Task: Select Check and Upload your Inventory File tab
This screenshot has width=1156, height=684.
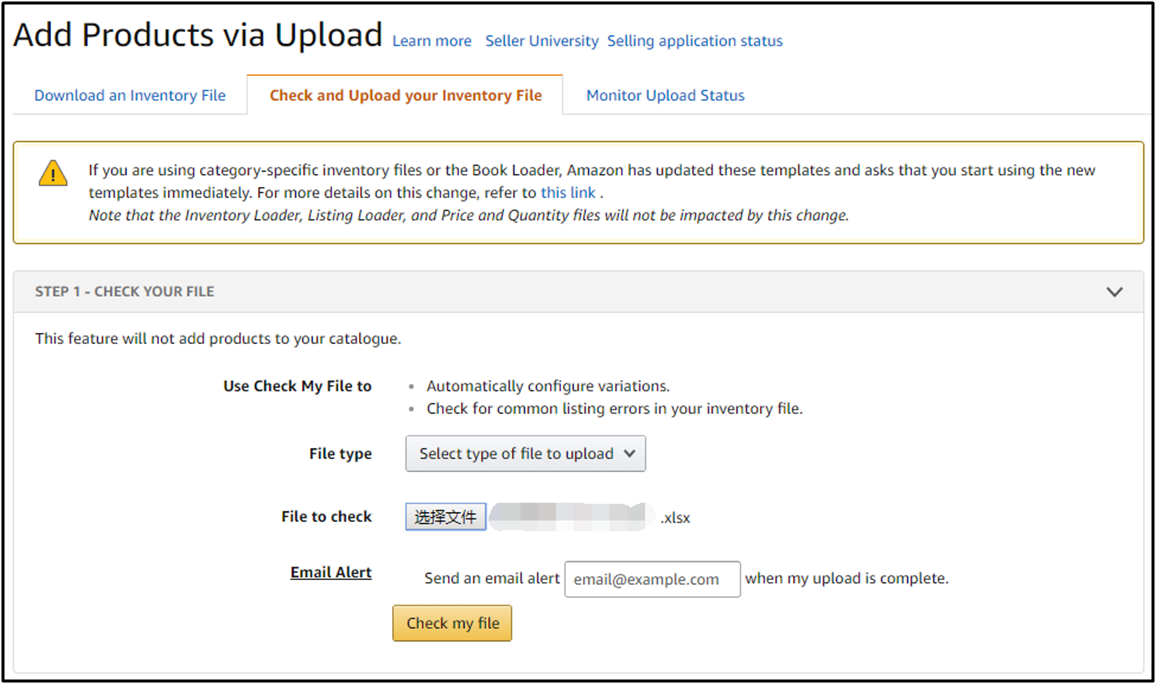Action: pyautogui.click(x=405, y=96)
